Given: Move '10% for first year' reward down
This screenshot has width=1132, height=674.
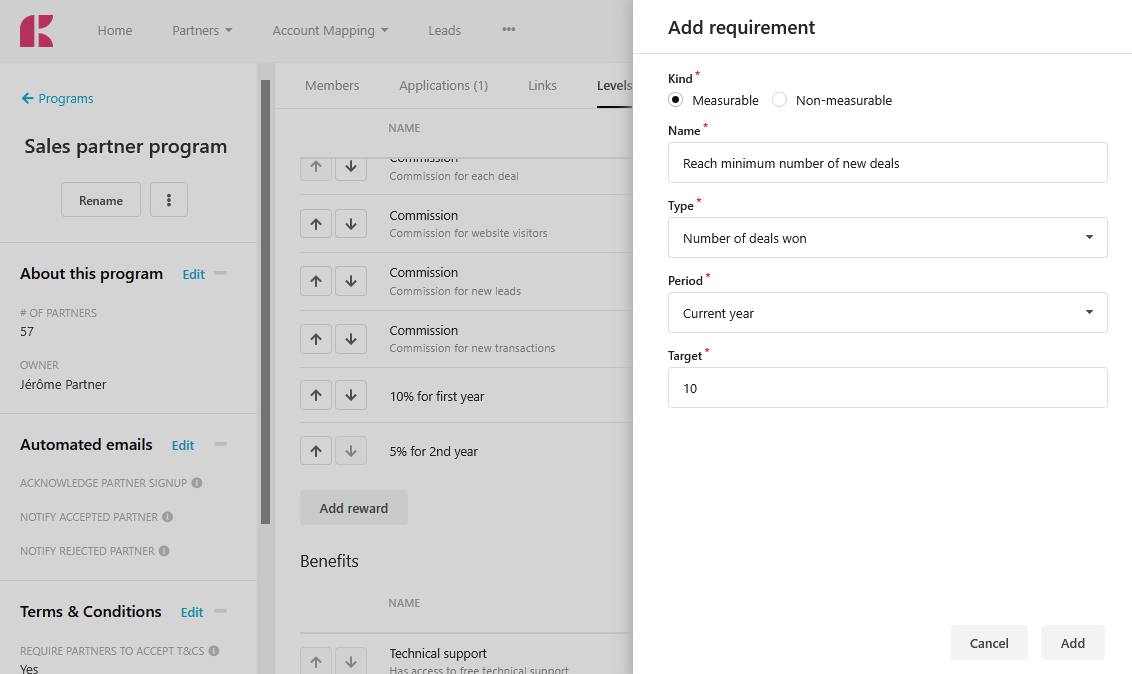Looking at the screenshot, I should coord(351,395).
